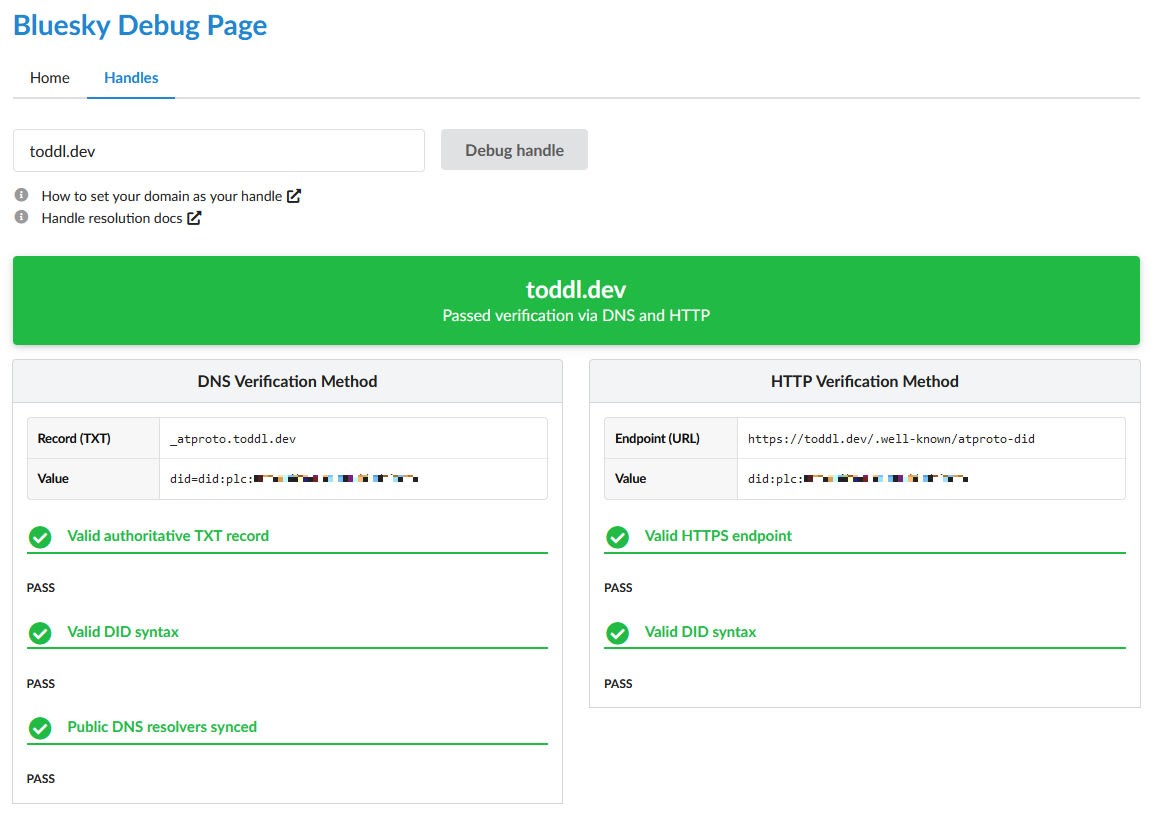The width and height of the screenshot is (1166, 813).
Task: Click 'Passed verification via DNS and HTTP' text
Action: click(576, 315)
